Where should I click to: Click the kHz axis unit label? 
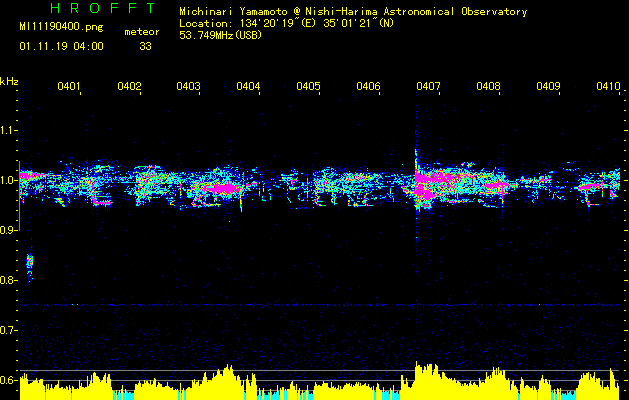[x=9, y=81]
